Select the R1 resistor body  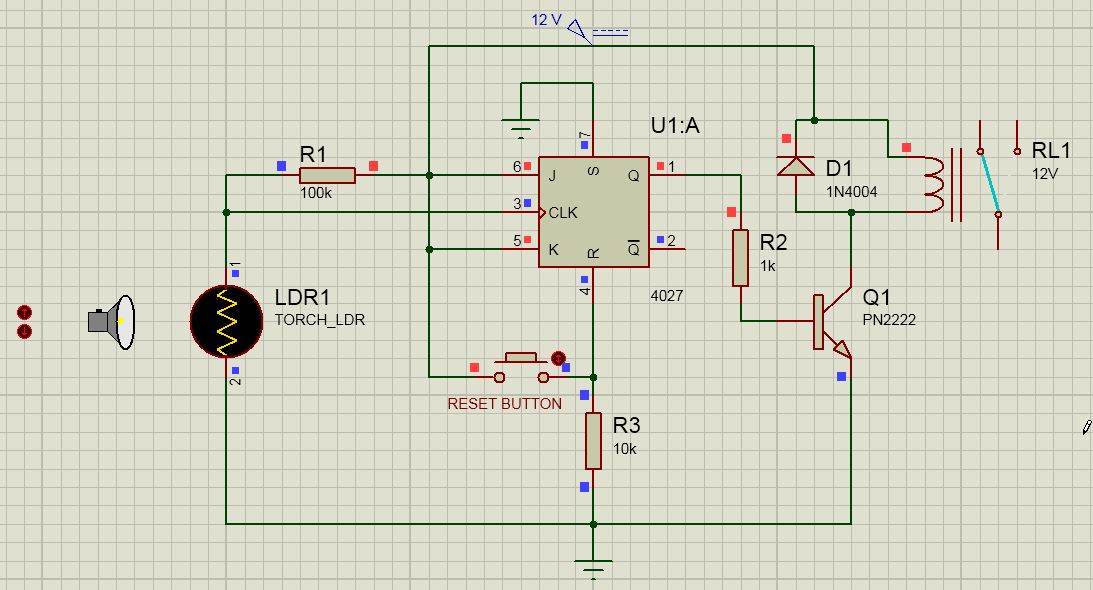click(x=328, y=175)
